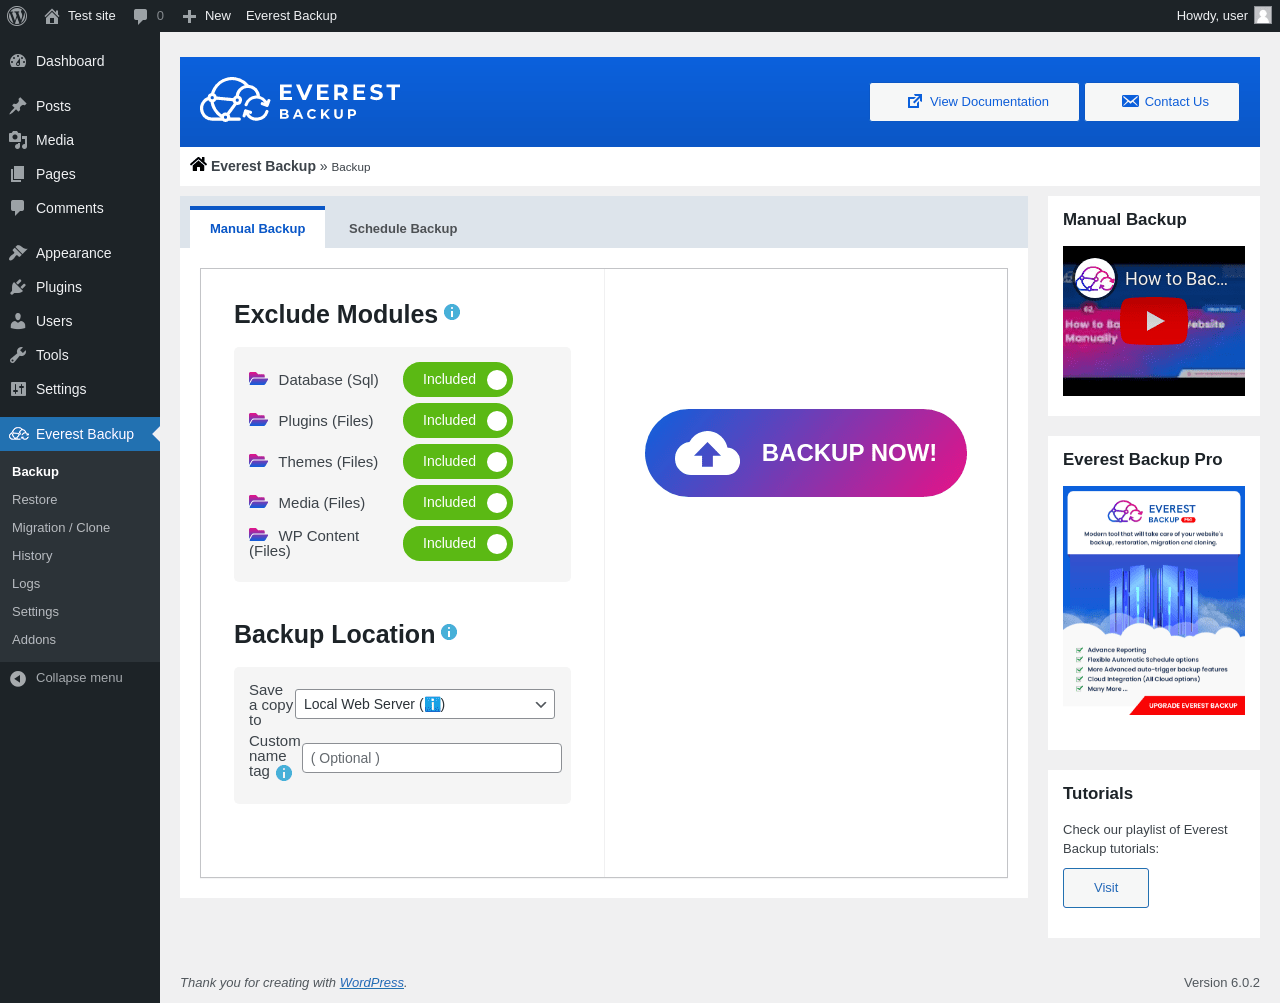Click the info icon beside Exclude Modules
Image resolution: width=1280 pixels, height=1003 pixels.
(x=452, y=312)
